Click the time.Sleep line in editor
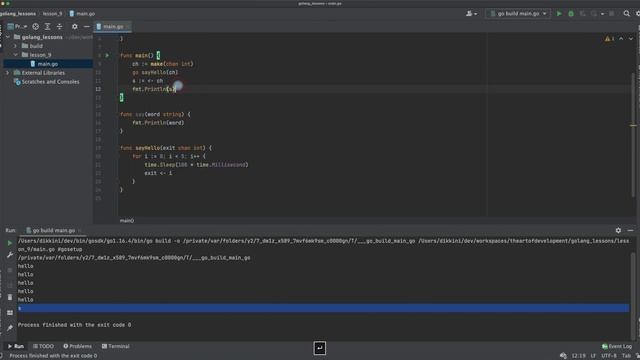640x360 pixels. [196, 164]
